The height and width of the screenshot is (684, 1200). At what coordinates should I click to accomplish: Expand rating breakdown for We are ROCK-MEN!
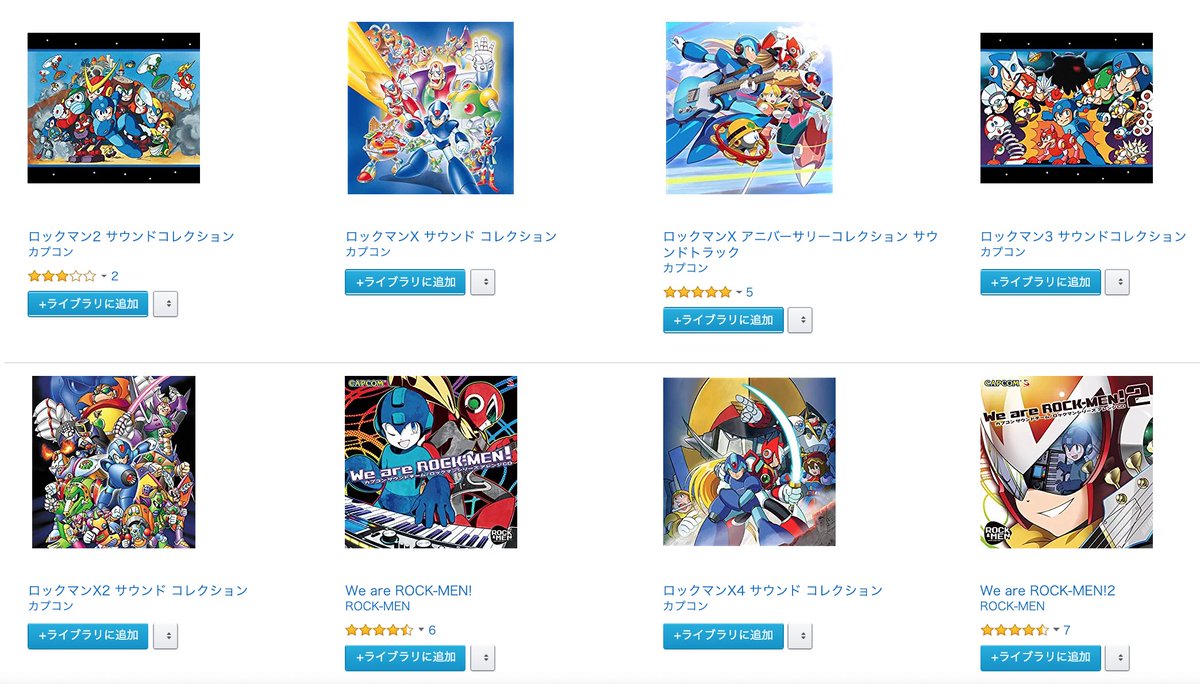click(421, 630)
